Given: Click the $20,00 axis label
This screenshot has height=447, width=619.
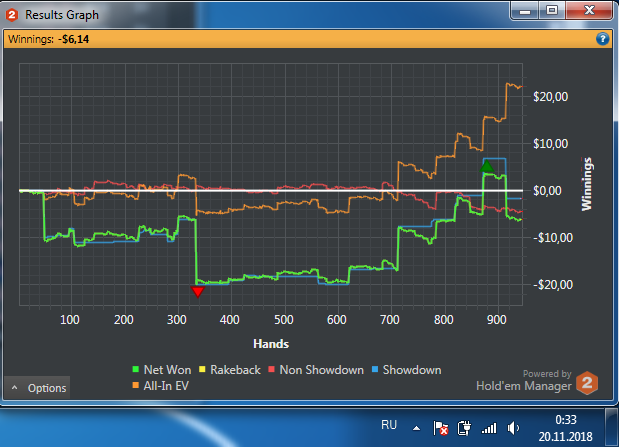Looking at the screenshot, I should tap(551, 97).
